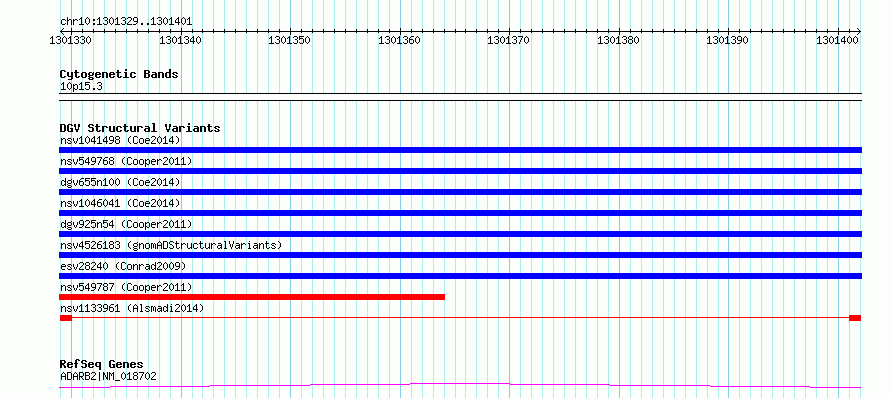Click right red block of nsv1133961
The height and width of the screenshot is (398, 890).
[x=855, y=318]
